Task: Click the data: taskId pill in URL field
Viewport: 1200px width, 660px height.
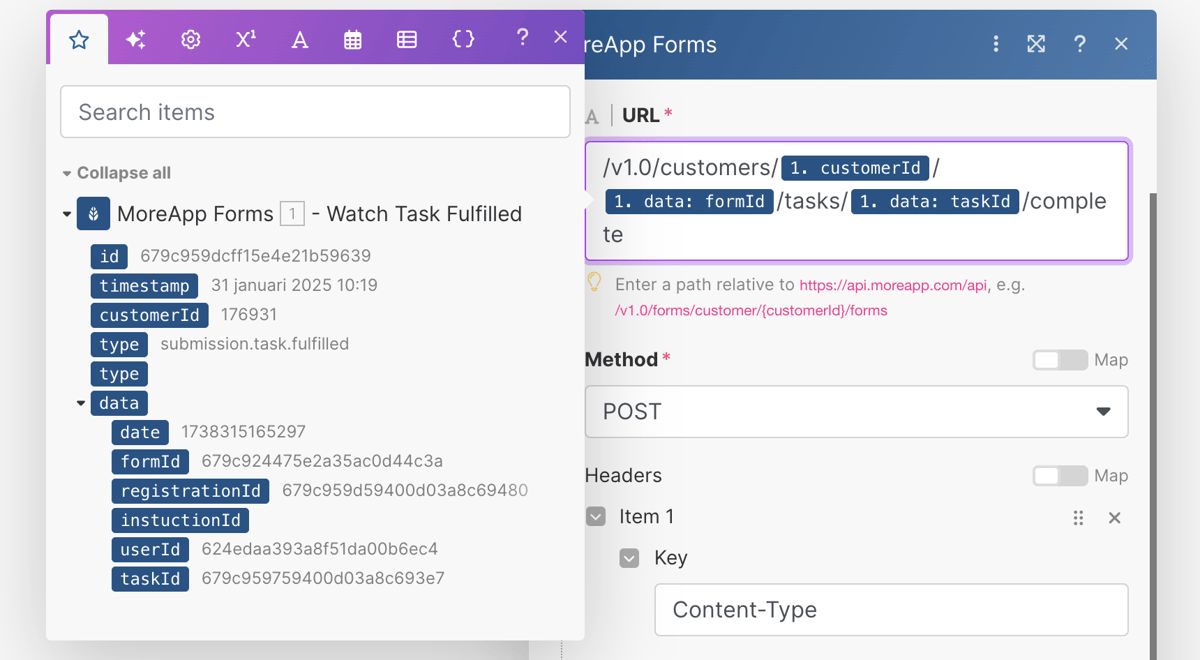Action: 935,201
